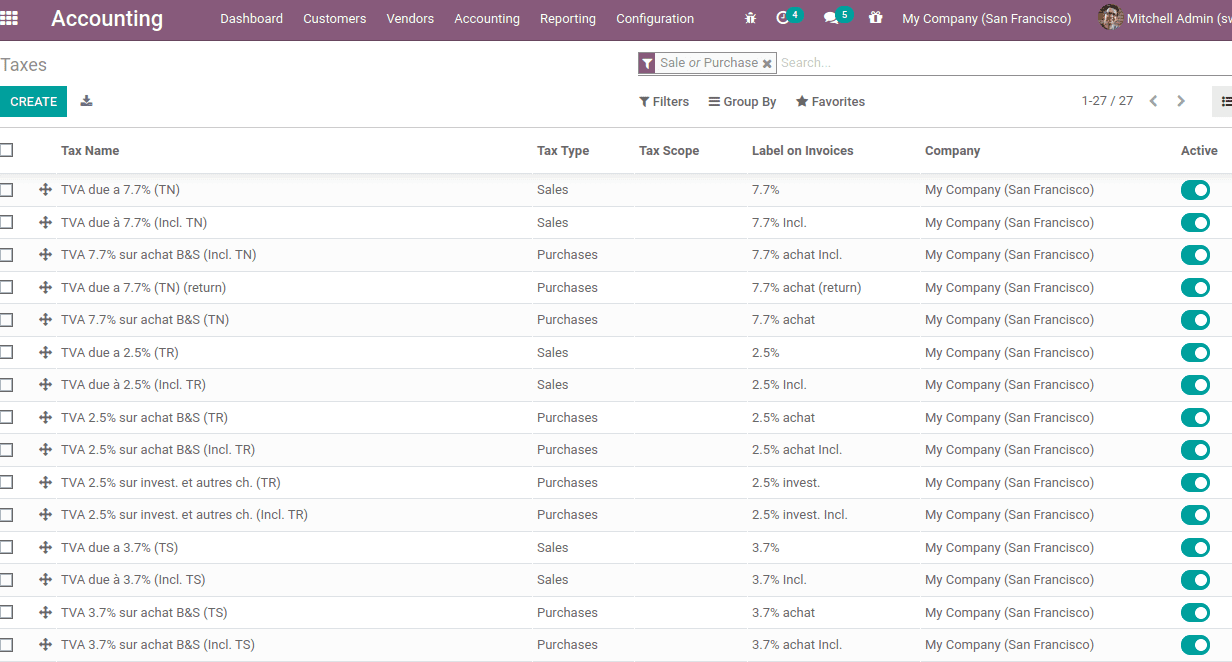Tick checkbox for TVA due a 2.5% (TR)
The image size is (1232, 662).
(x=6, y=352)
